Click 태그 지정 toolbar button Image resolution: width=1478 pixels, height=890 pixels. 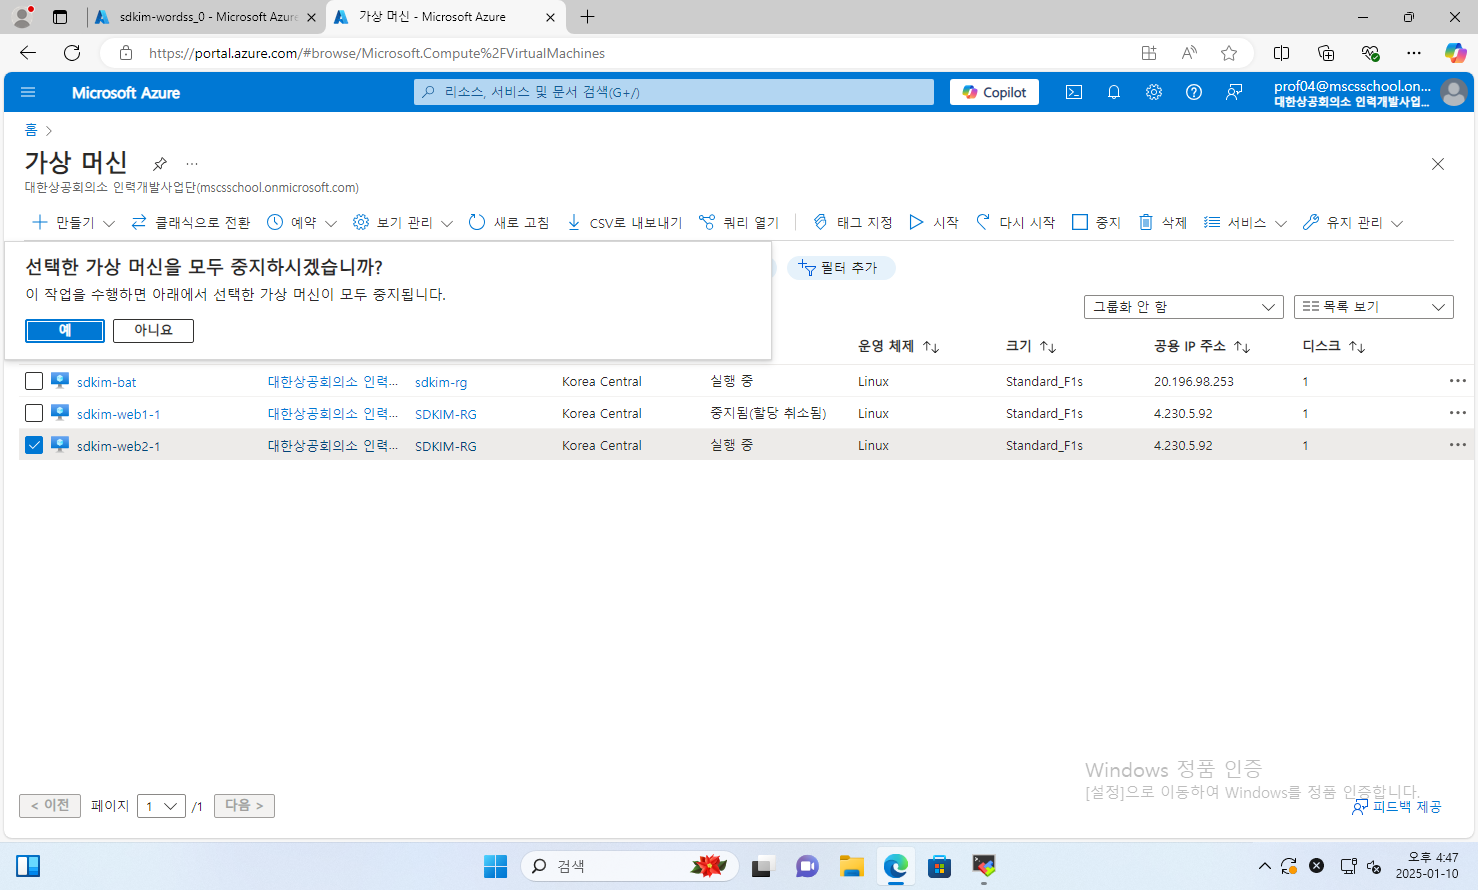coord(852,222)
